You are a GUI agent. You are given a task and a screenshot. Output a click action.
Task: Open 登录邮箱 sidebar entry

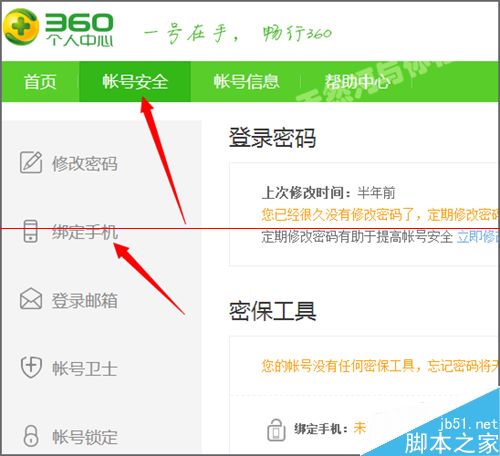(85, 300)
